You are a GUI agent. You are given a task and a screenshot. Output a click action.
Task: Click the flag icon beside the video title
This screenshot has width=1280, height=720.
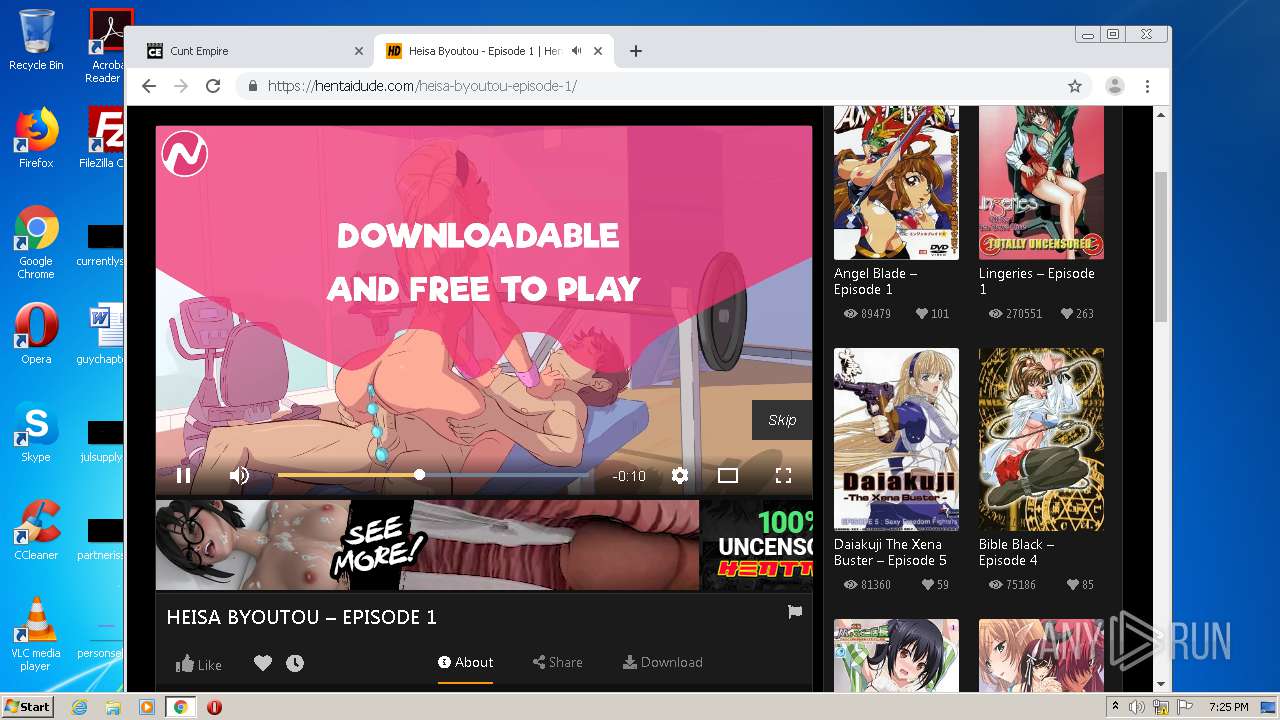795,612
